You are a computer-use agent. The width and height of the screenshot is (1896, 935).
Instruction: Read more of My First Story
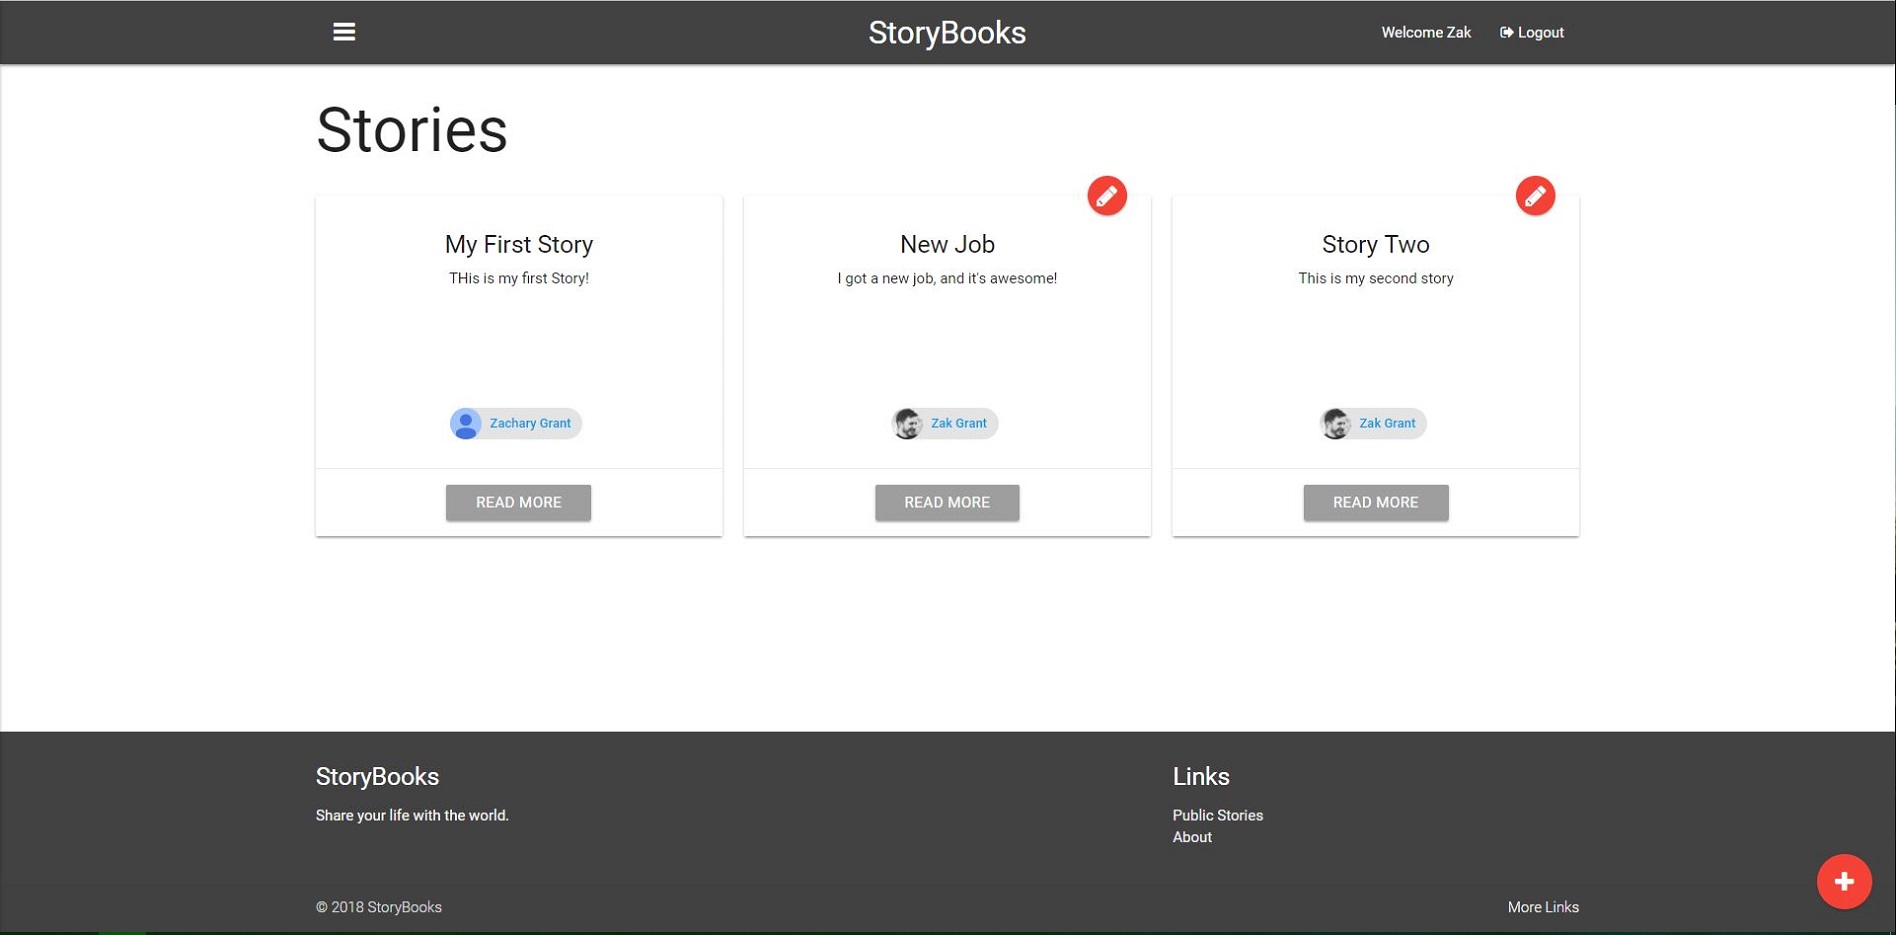(518, 502)
